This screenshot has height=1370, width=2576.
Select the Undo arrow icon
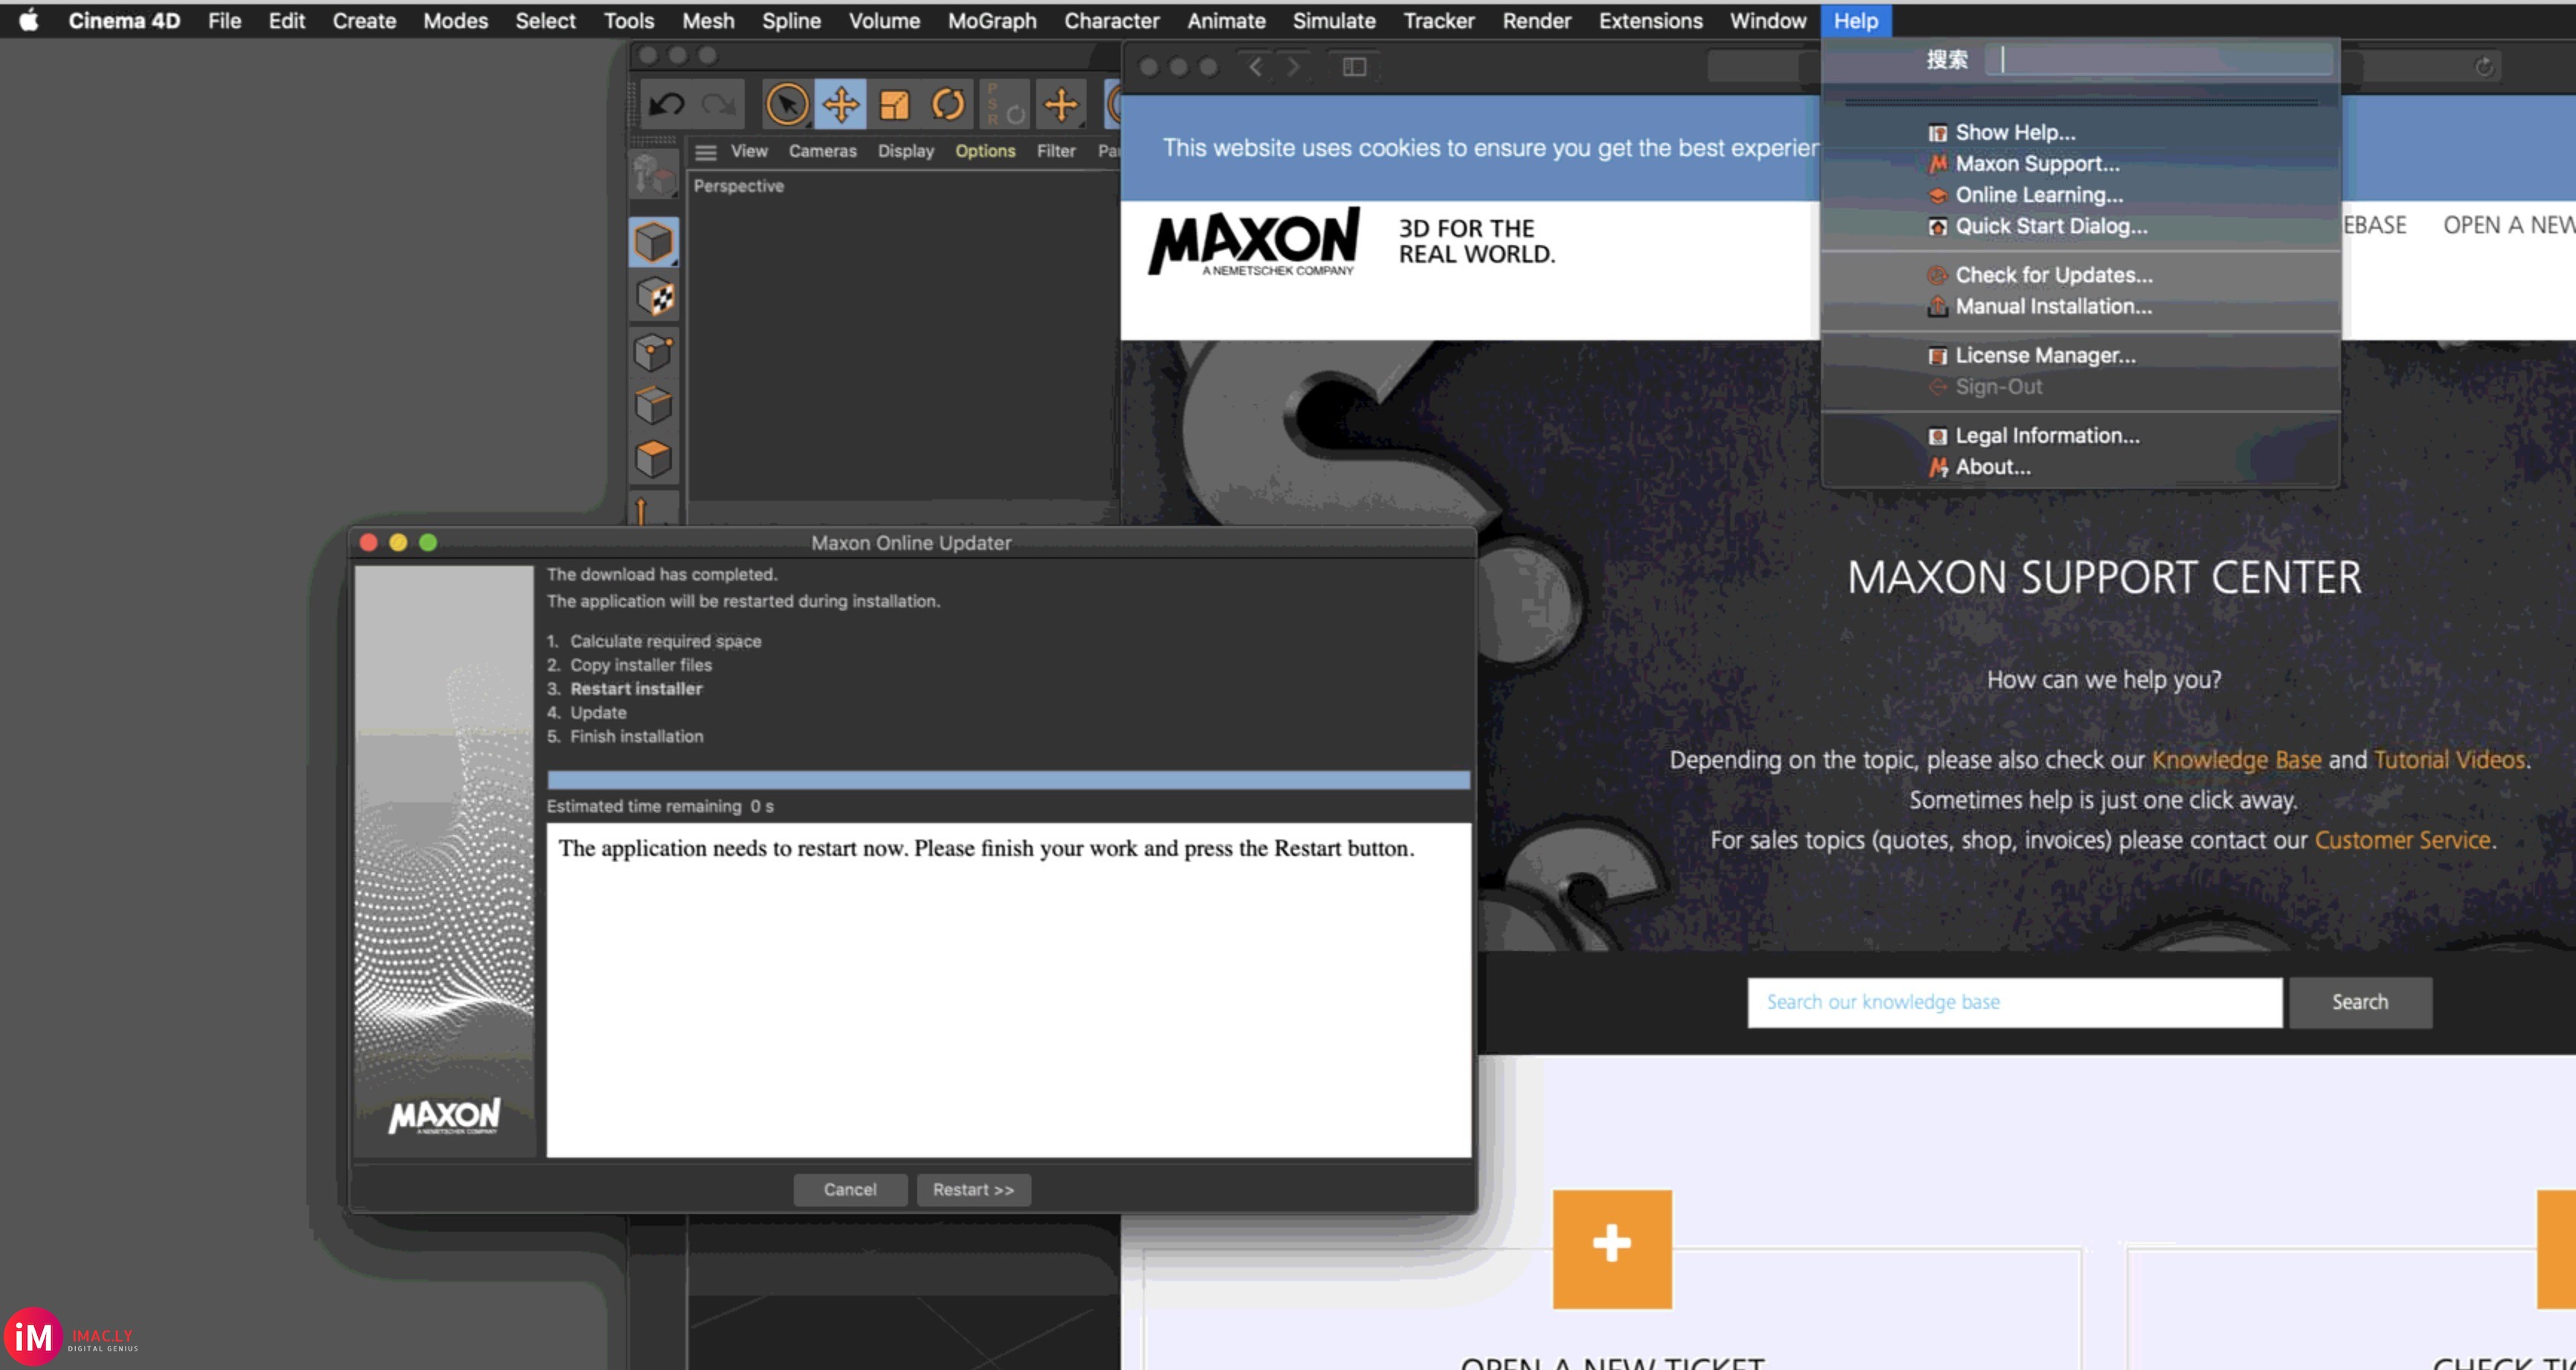point(666,104)
